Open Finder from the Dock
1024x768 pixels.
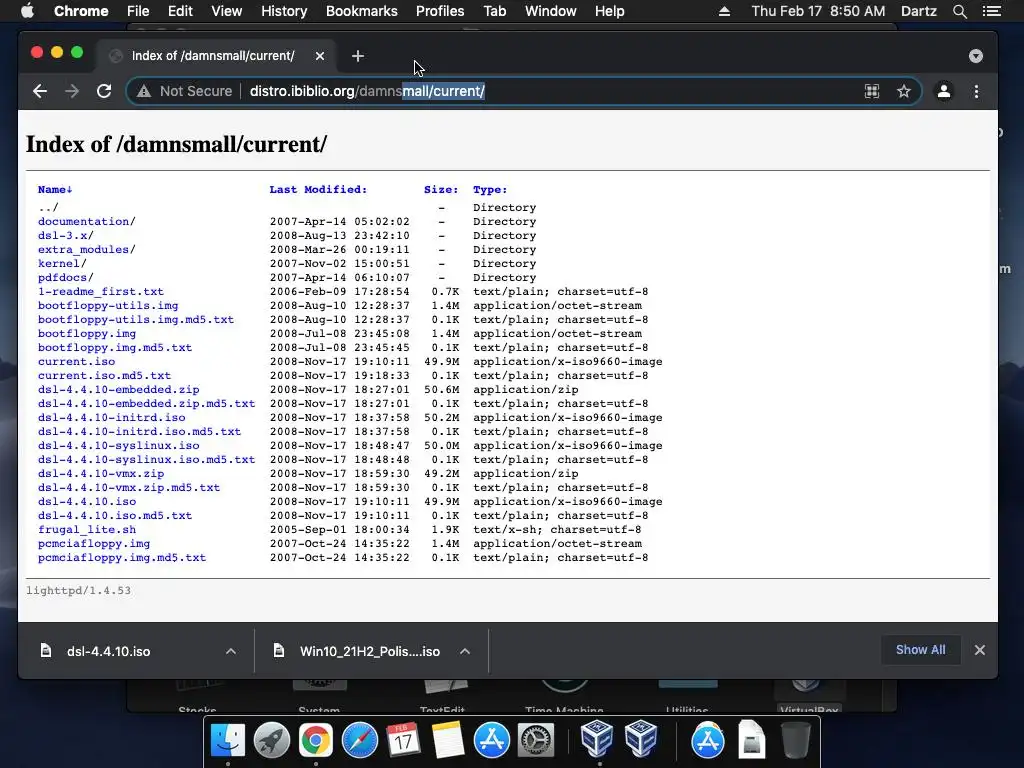228,741
